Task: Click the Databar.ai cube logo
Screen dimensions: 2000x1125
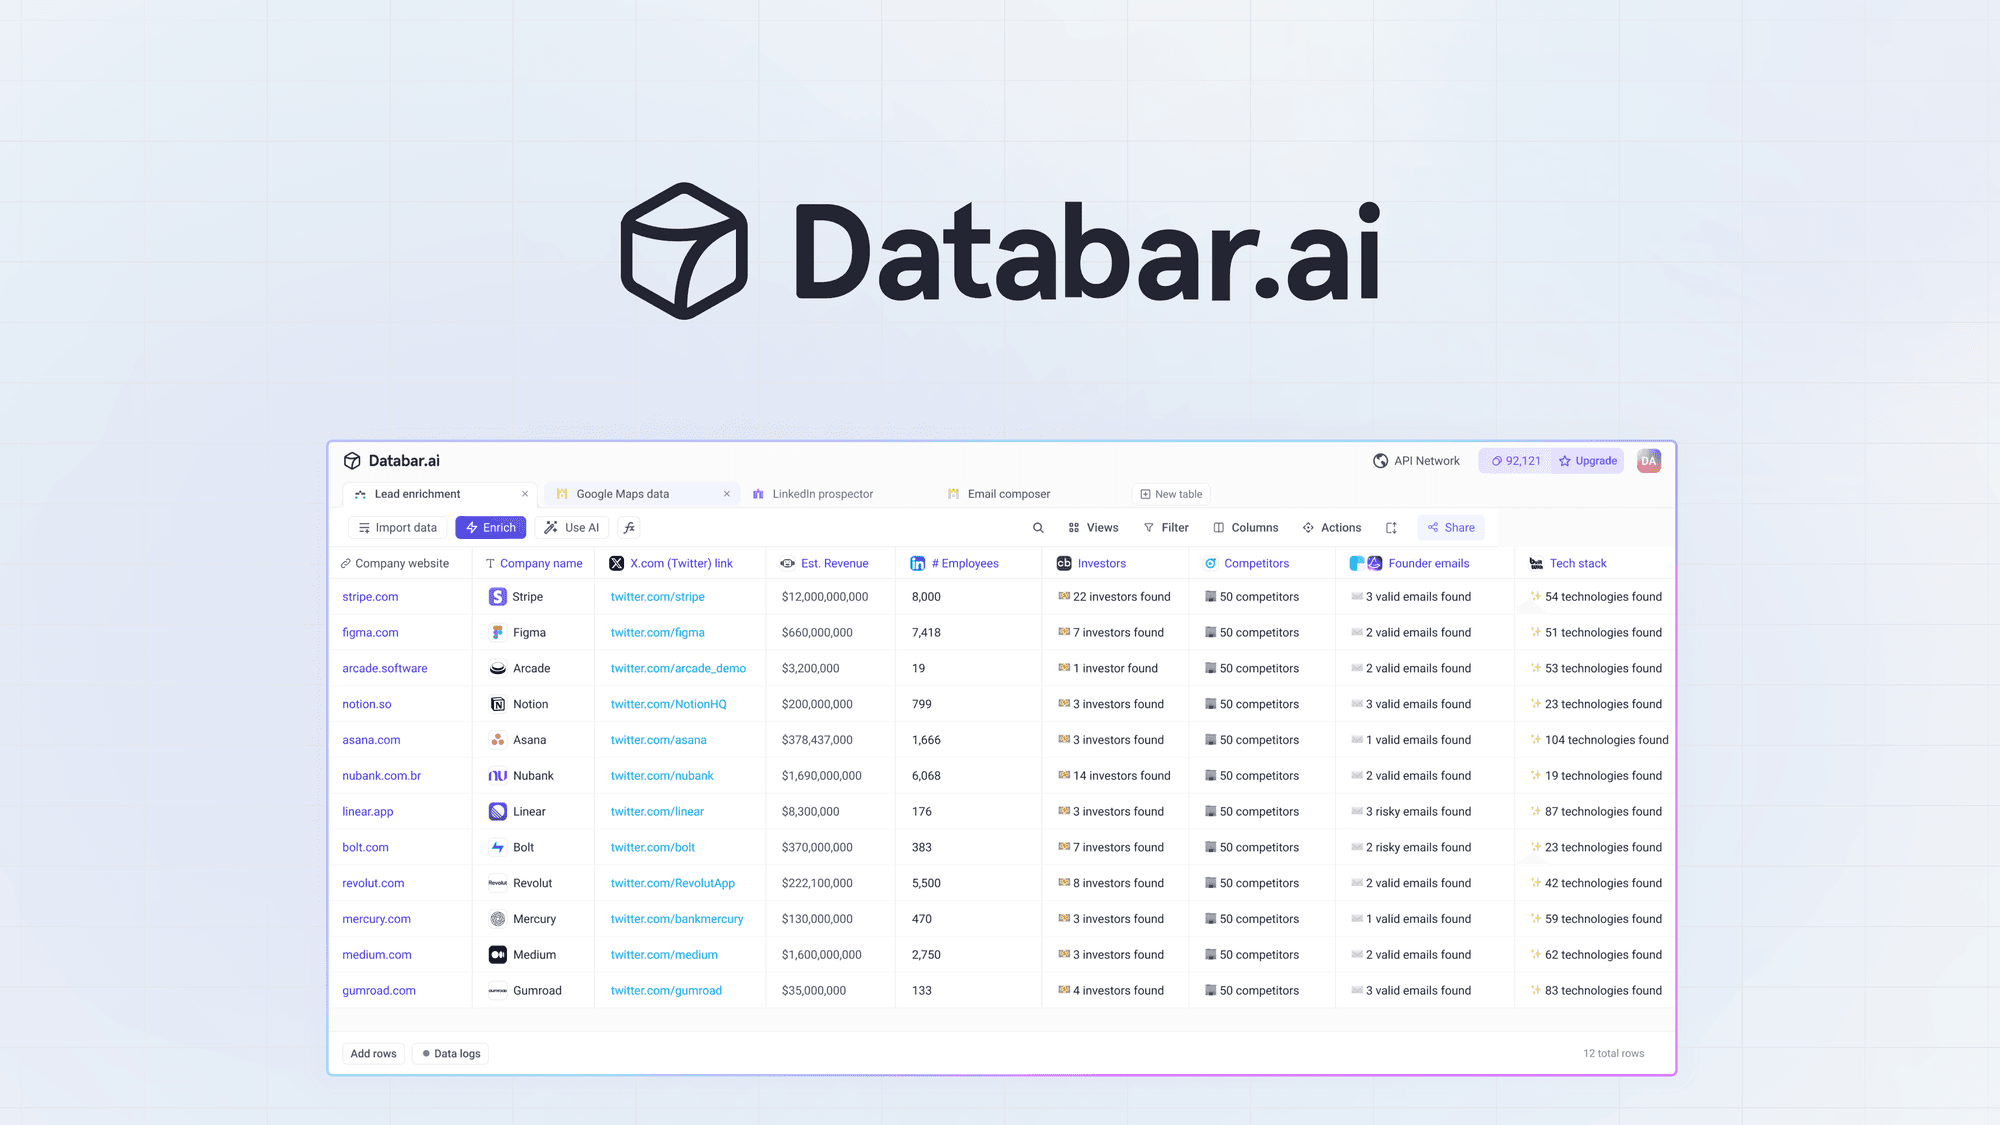Action: pos(352,460)
